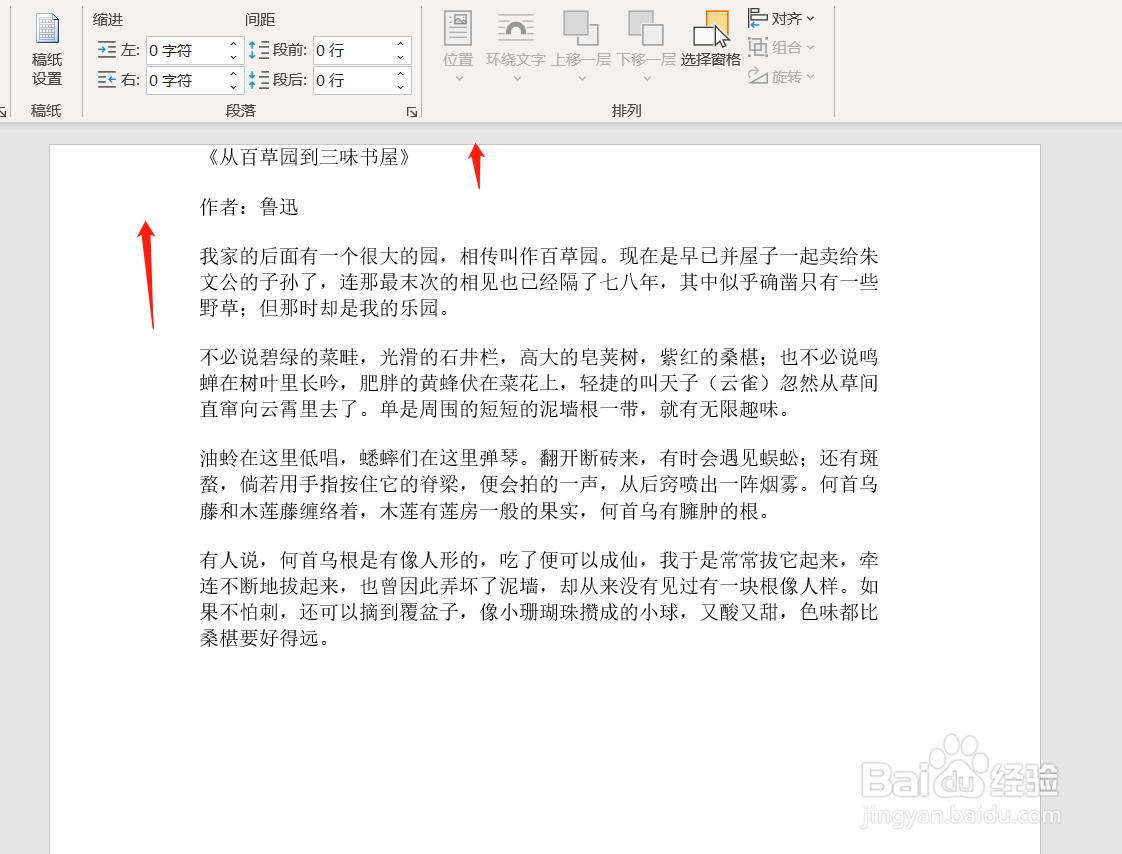This screenshot has height=854, width=1122.
Task: Click the paragraph starting 油蛉在这里低唱
Action: 539,485
